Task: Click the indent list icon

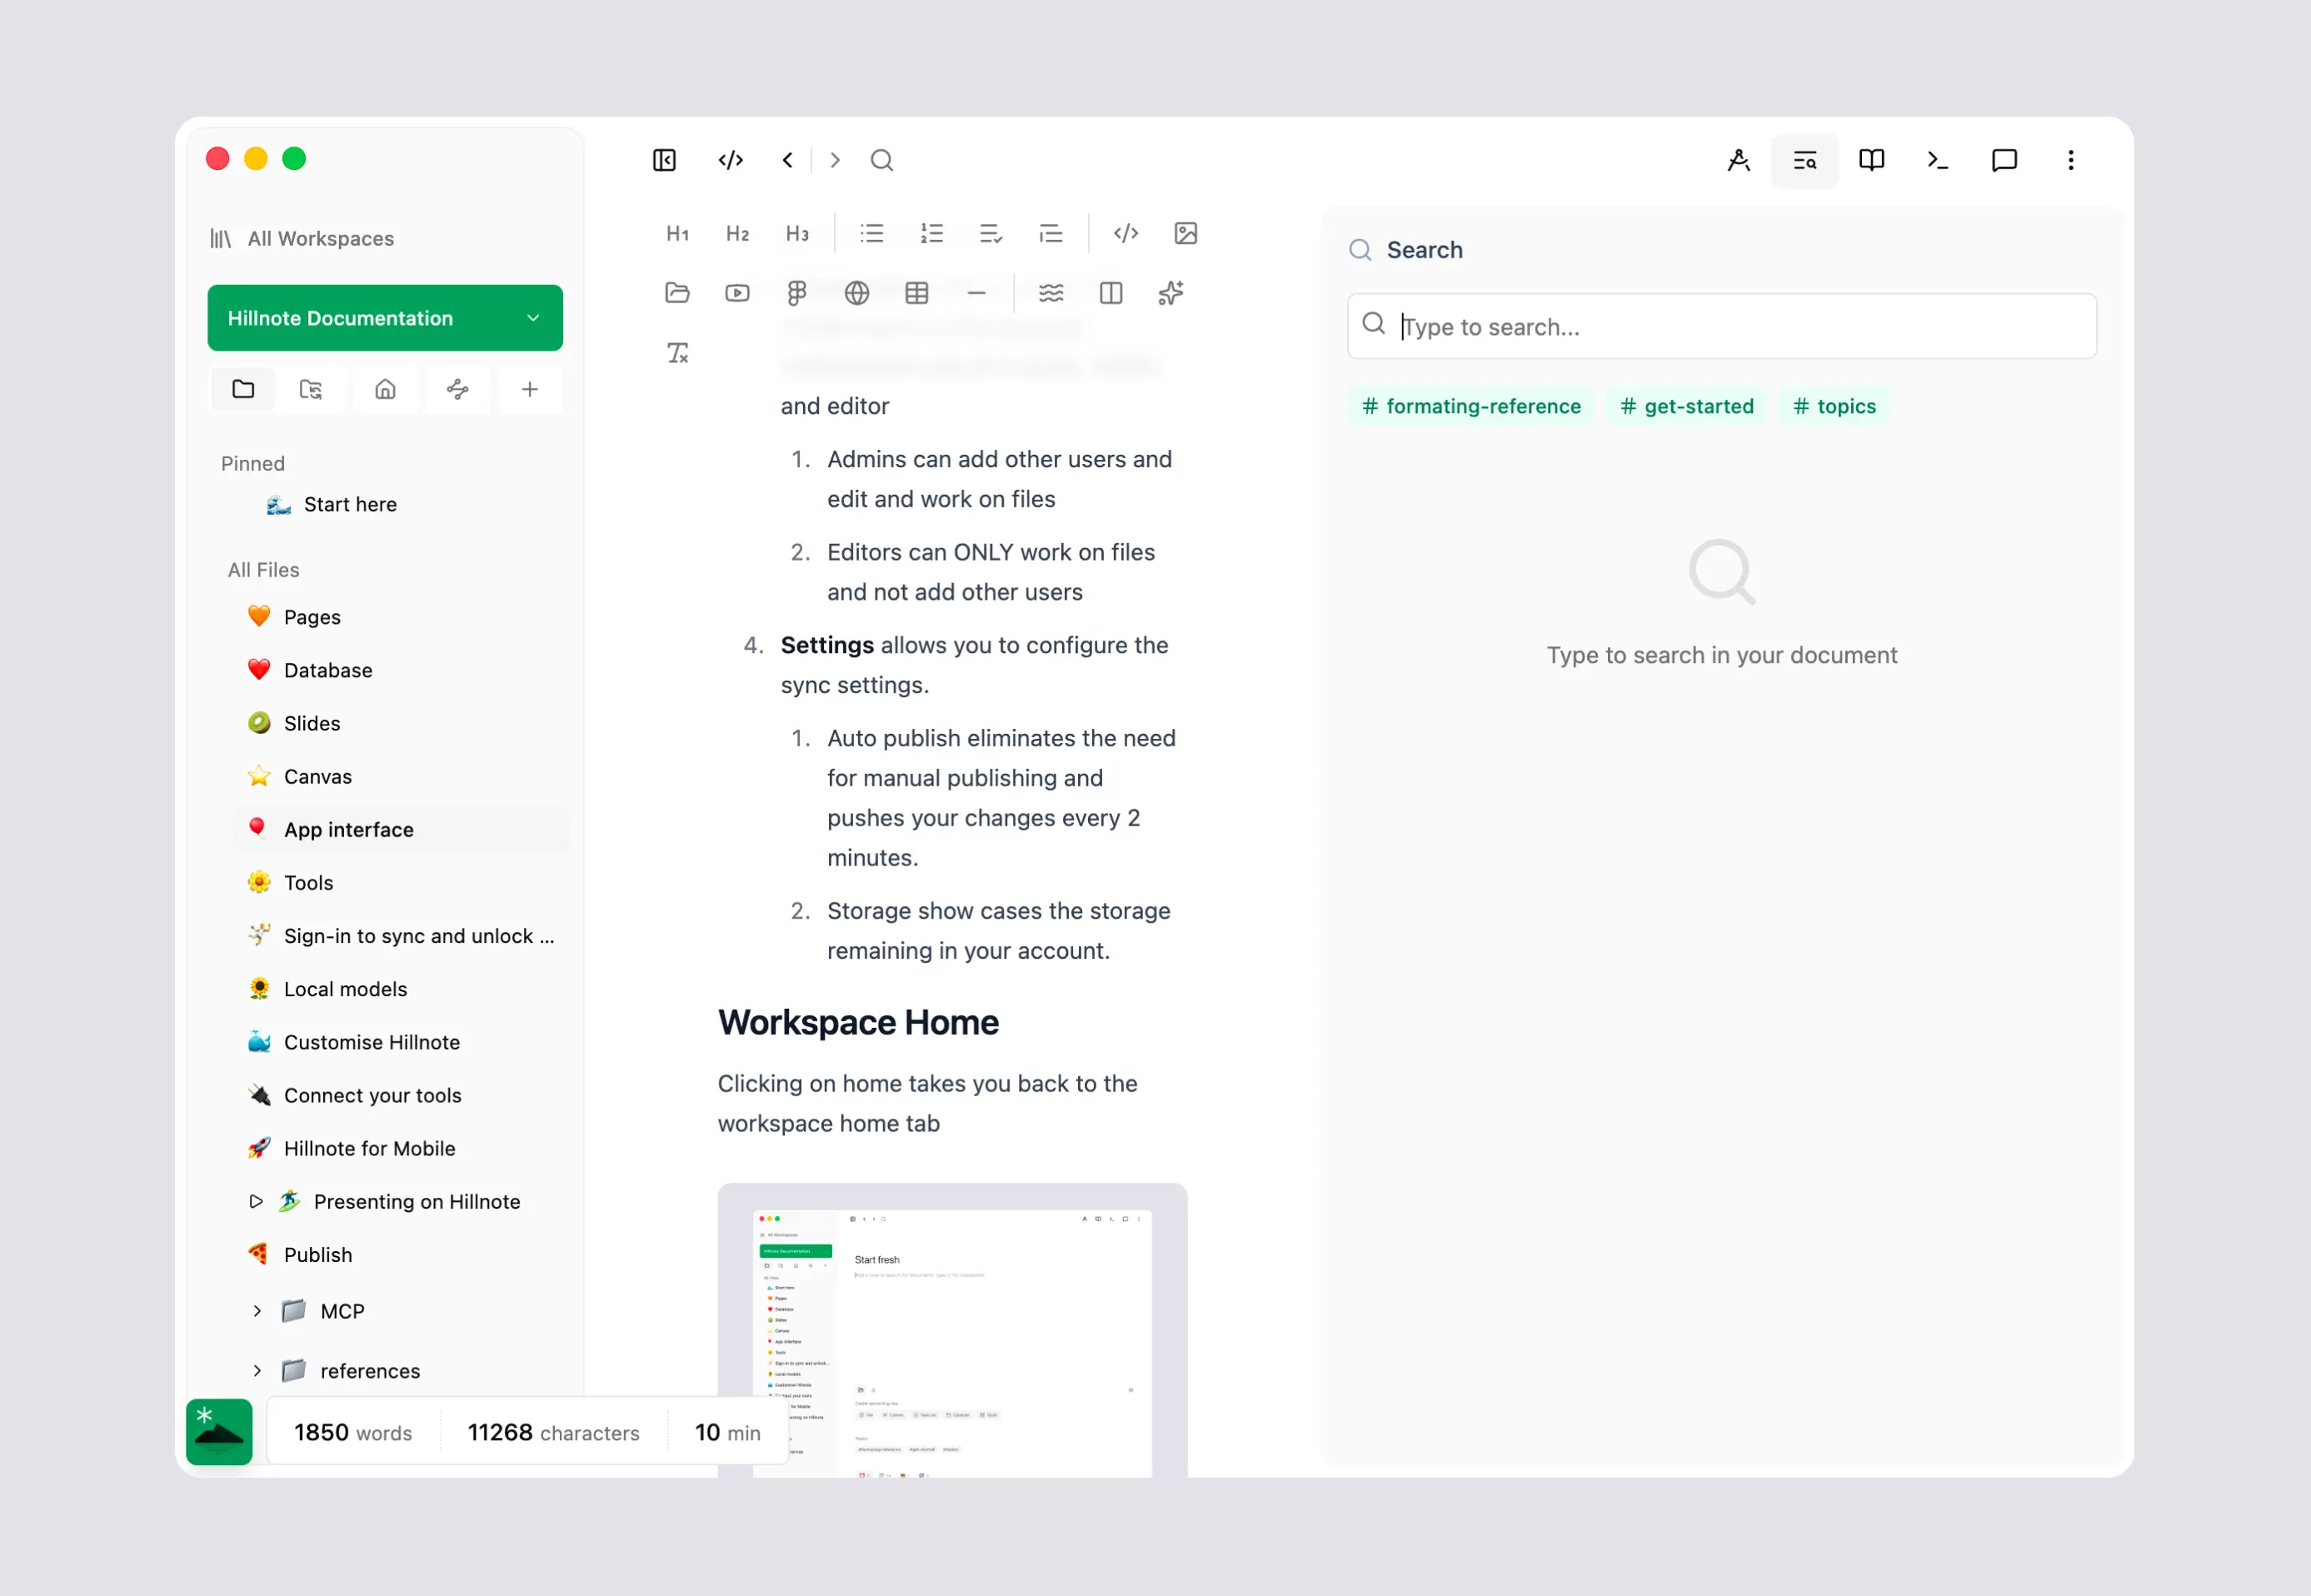Action: point(1051,233)
